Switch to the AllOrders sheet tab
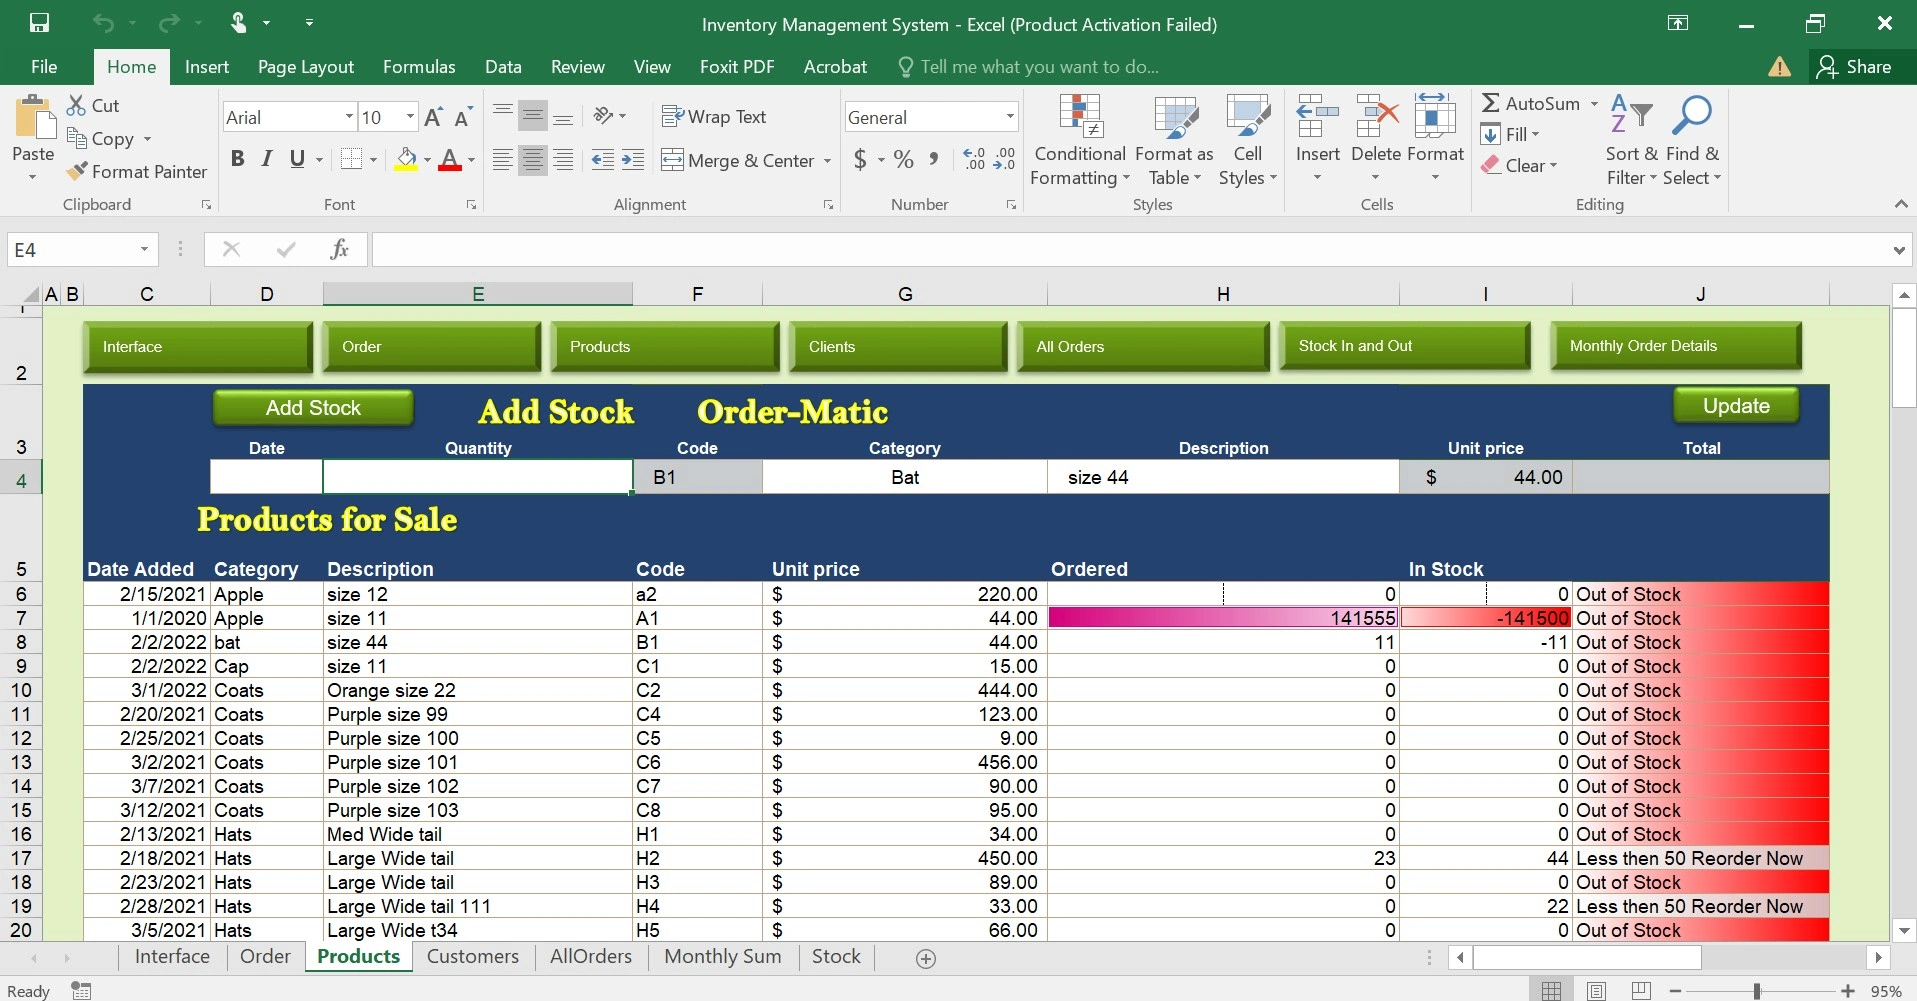 590,957
